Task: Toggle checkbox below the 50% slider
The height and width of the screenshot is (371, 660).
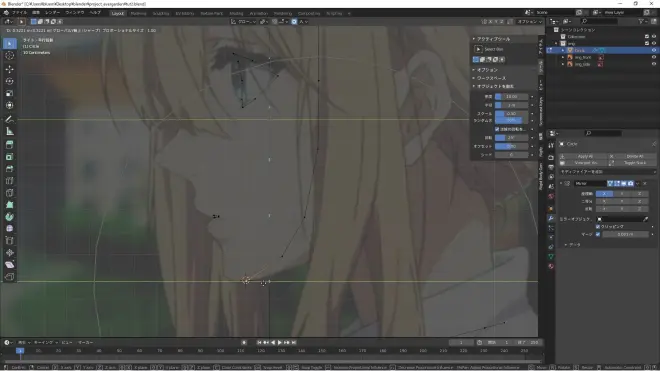Action: tap(497, 129)
